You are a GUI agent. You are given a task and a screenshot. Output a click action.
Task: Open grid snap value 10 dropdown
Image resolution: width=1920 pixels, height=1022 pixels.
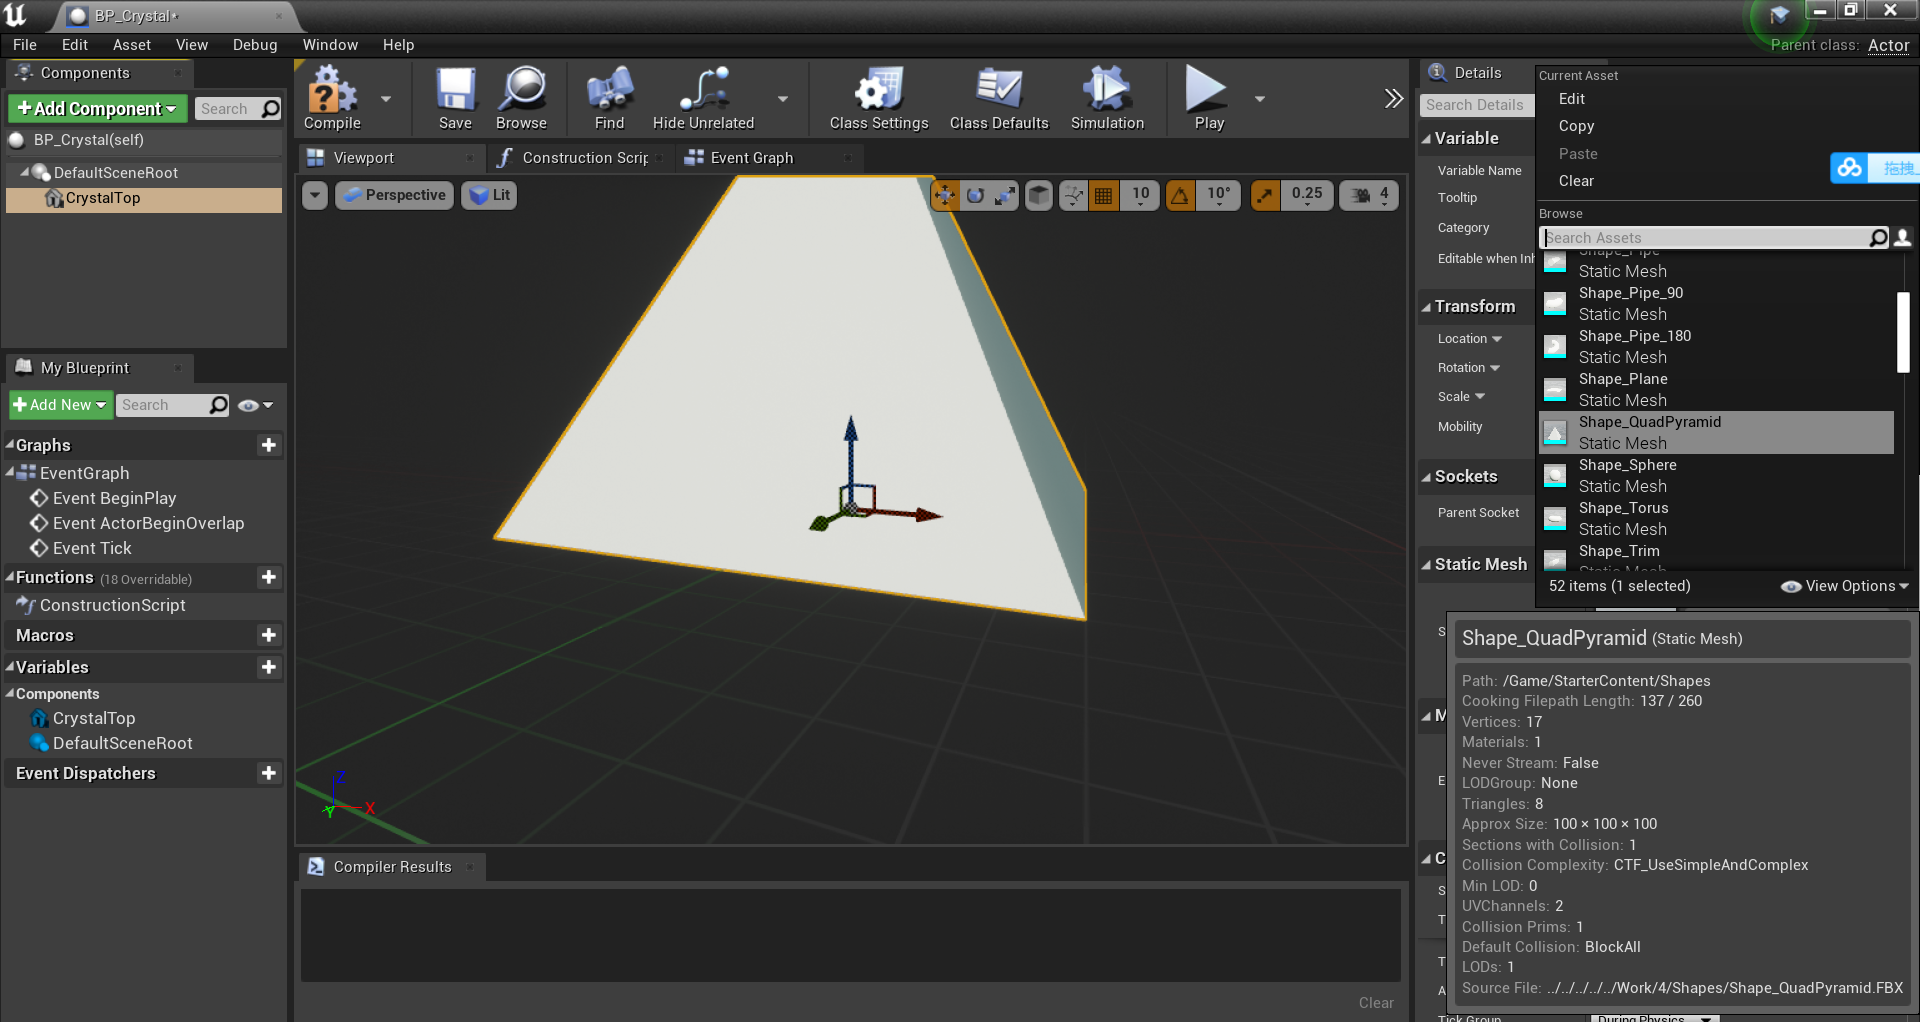[x=1140, y=195]
